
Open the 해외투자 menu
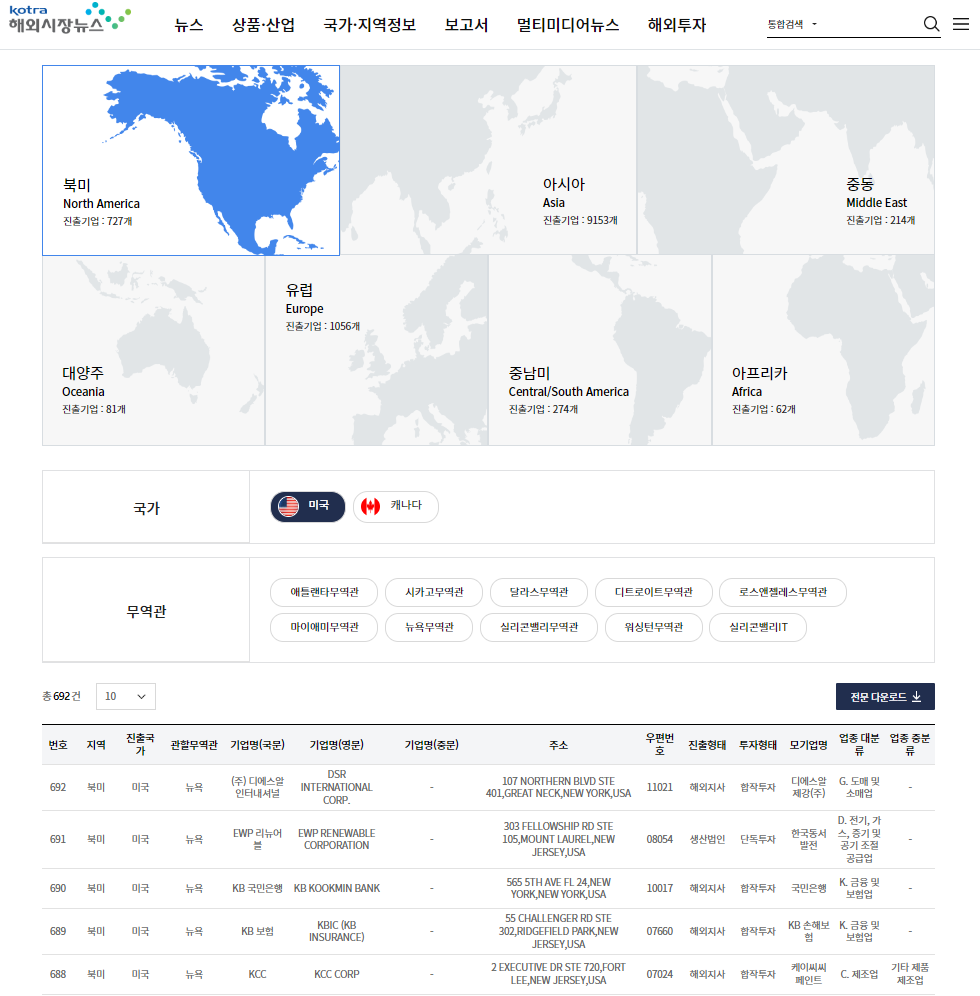677,25
